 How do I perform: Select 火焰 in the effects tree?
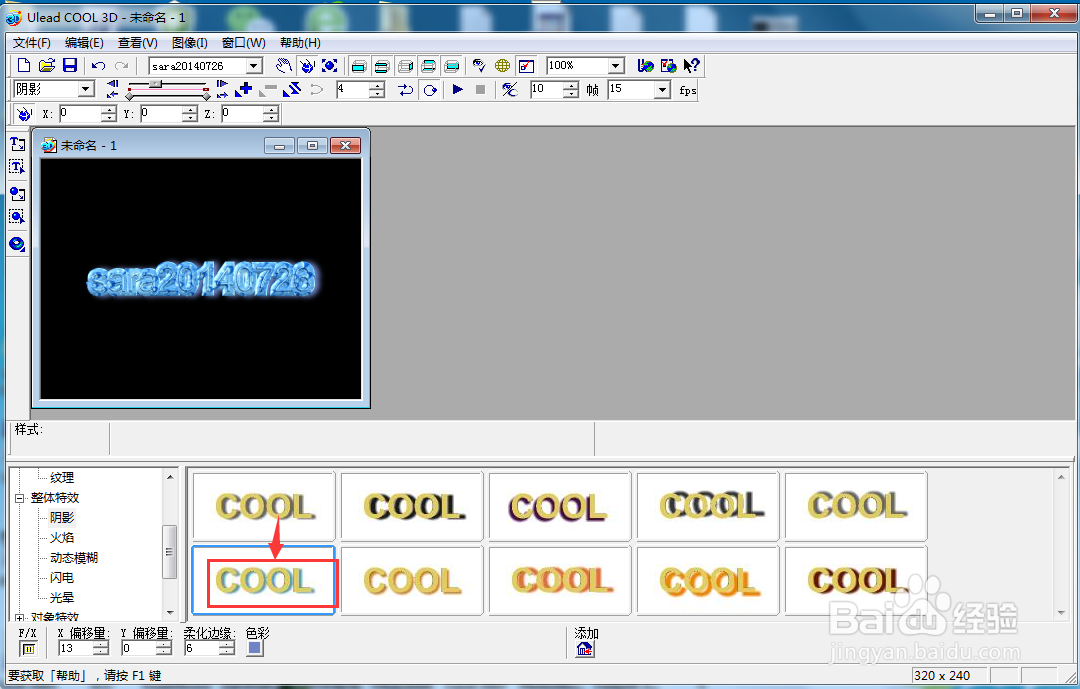click(62, 537)
